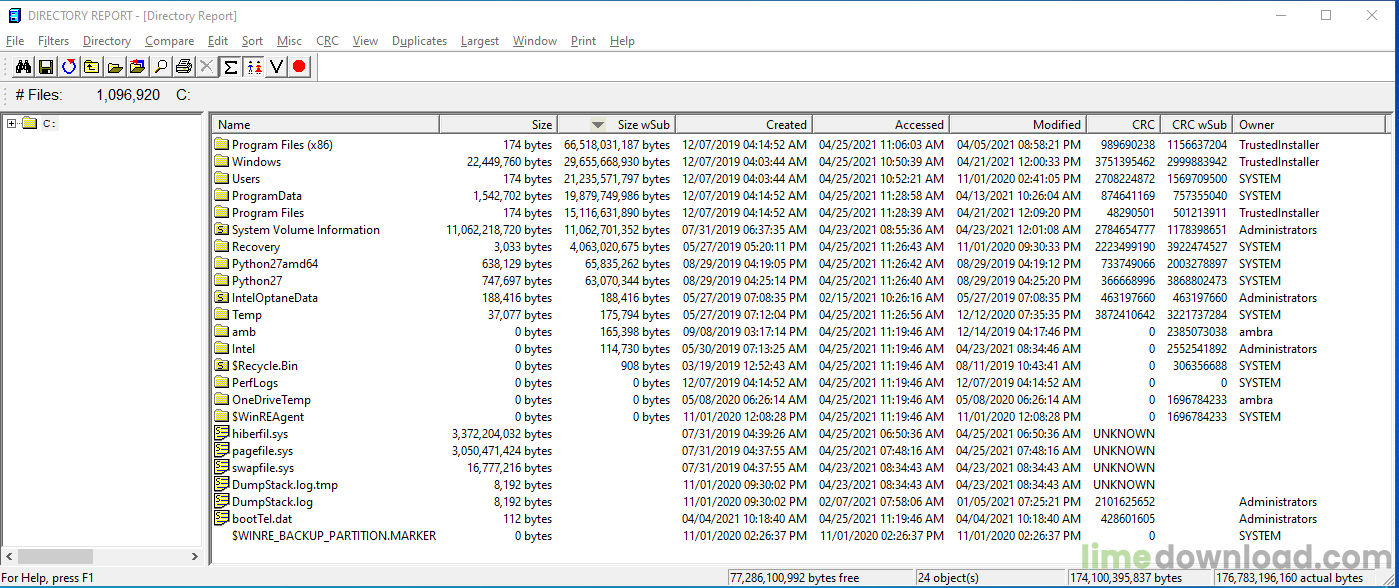Toggle the two-people owner display button
This screenshot has width=1399, height=588.
coord(253,67)
